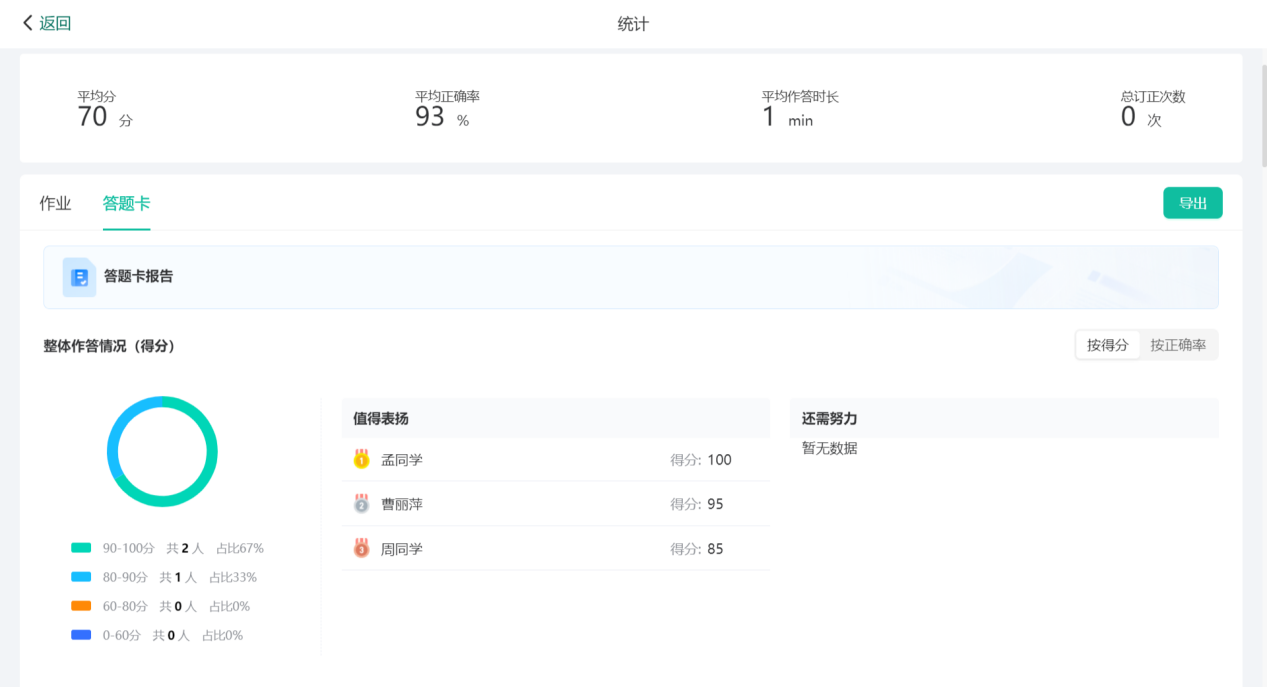Image resolution: width=1267 pixels, height=687 pixels.
Task: Click the 0-60分 legend label
Action: 122,635
